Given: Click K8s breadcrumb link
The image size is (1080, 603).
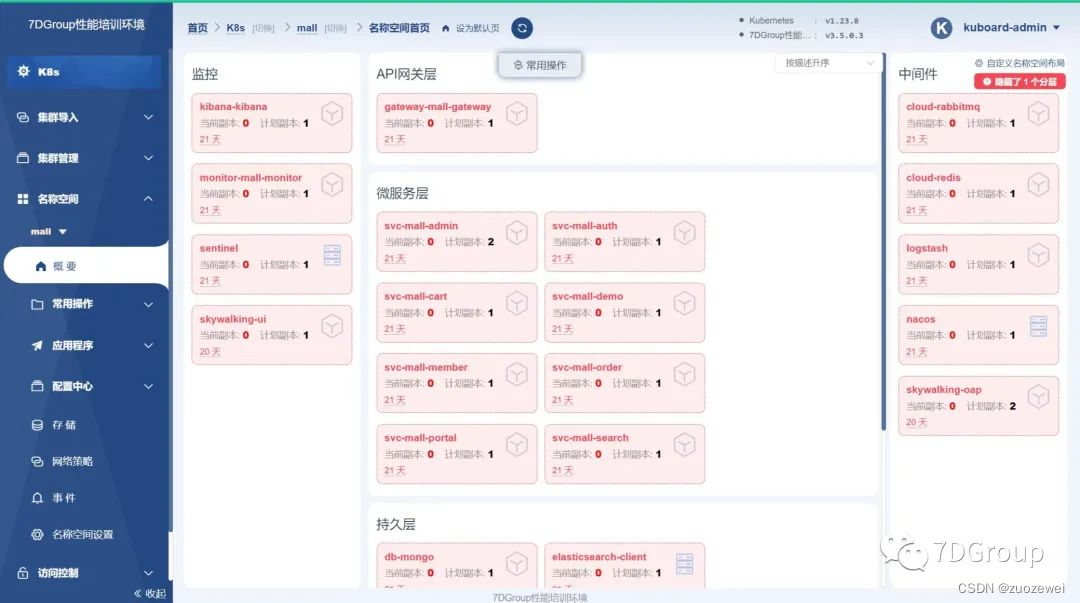Looking at the screenshot, I should click(x=236, y=28).
